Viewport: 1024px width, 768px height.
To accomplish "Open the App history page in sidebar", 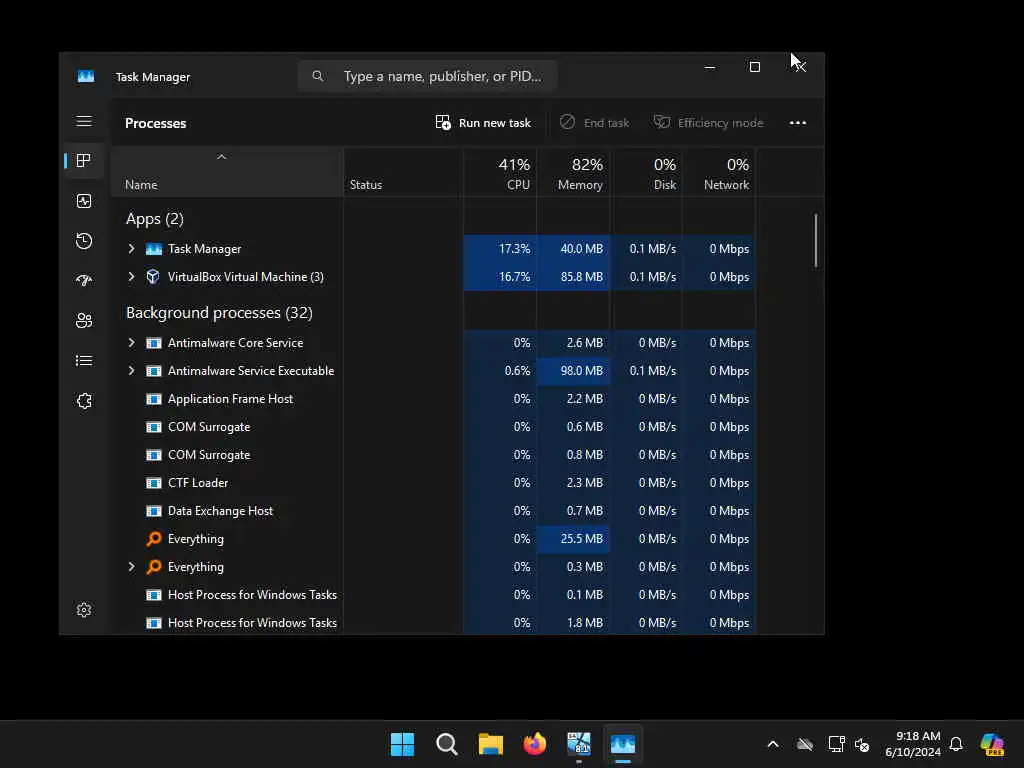I will pos(84,241).
